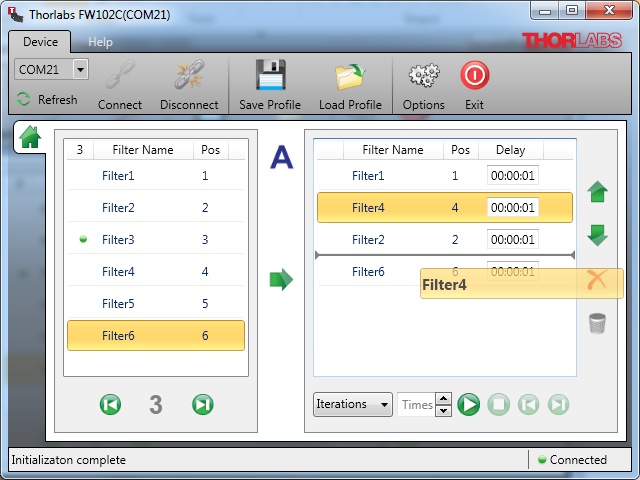Go to previous filter position in left panel

pos(110,404)
